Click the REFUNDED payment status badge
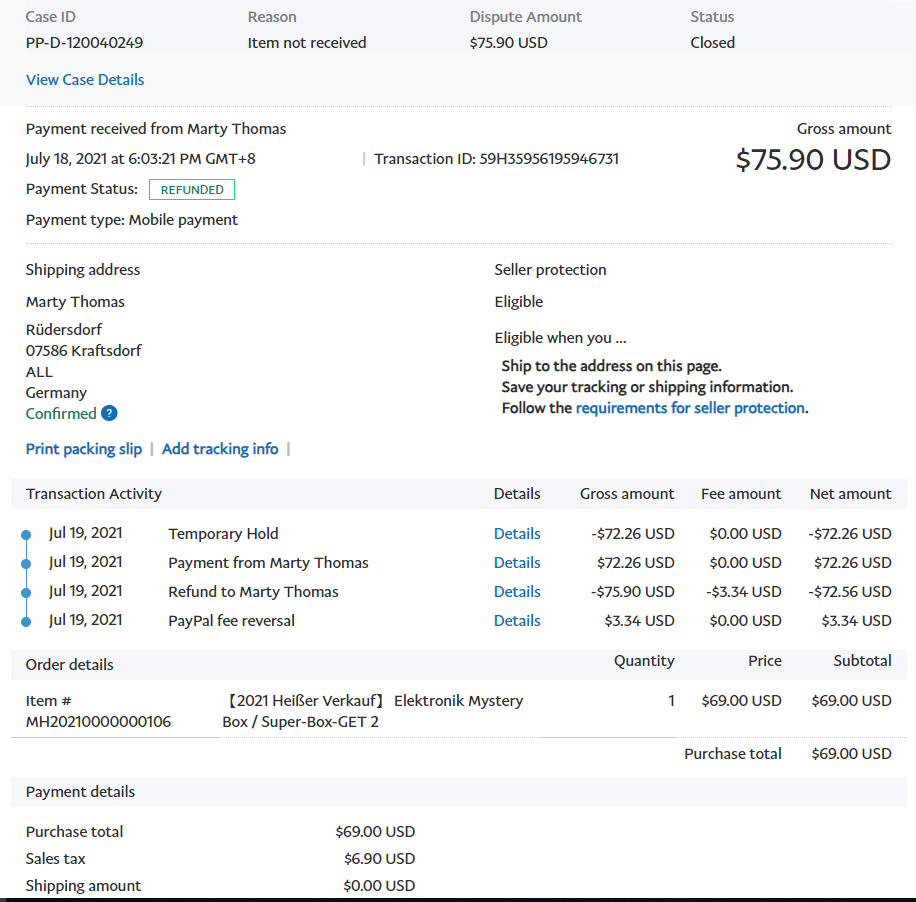916x902 pixels. (x=192, y=190)
